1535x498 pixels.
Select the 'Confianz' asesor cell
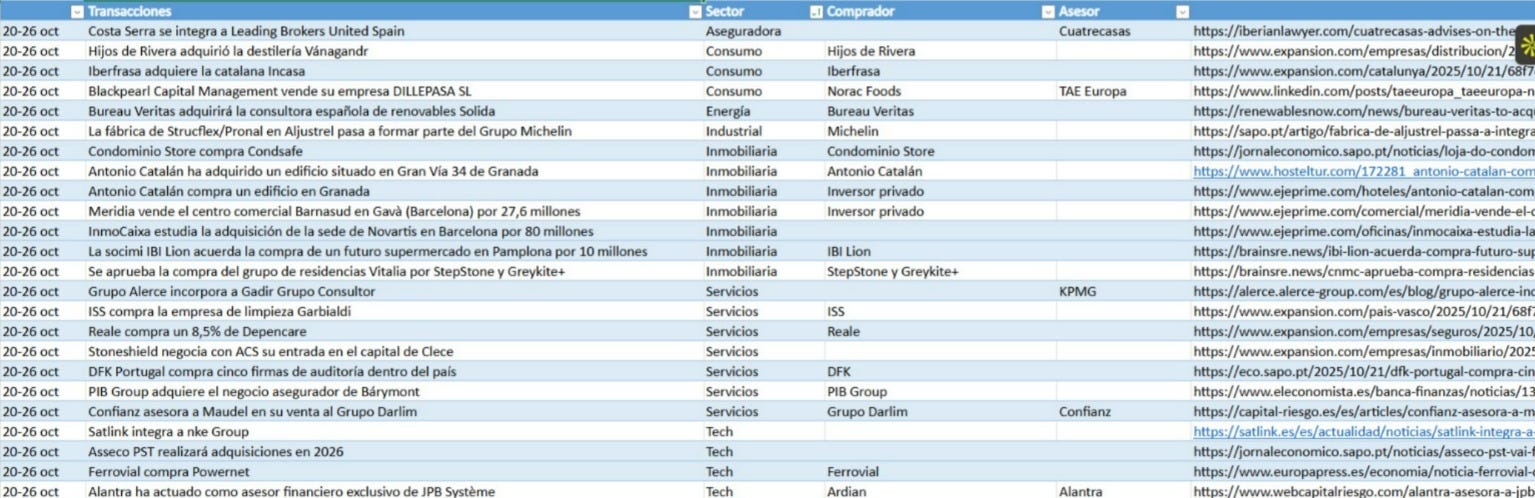(x=1123, y=411)
